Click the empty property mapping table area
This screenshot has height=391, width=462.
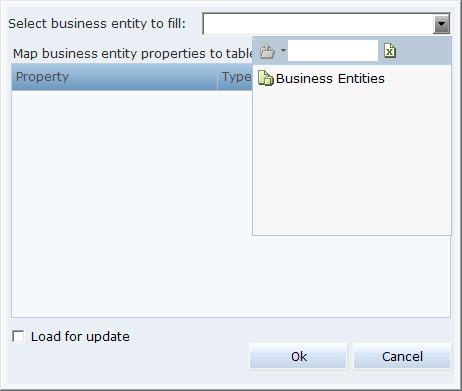tap(132, 203)
